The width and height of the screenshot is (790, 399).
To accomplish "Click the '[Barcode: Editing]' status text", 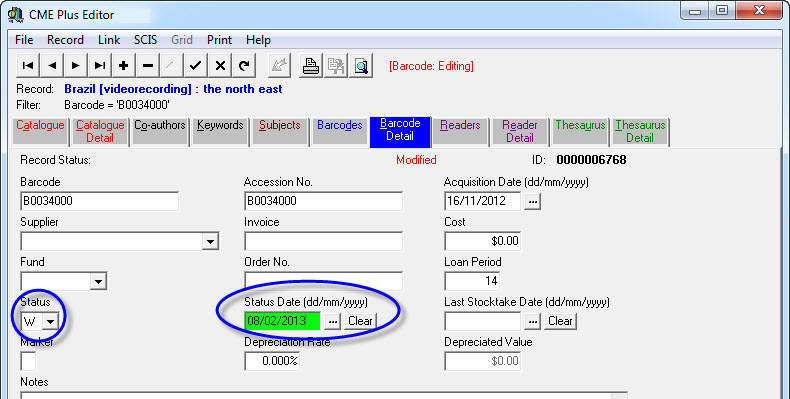I will click(x=431, y=66).
